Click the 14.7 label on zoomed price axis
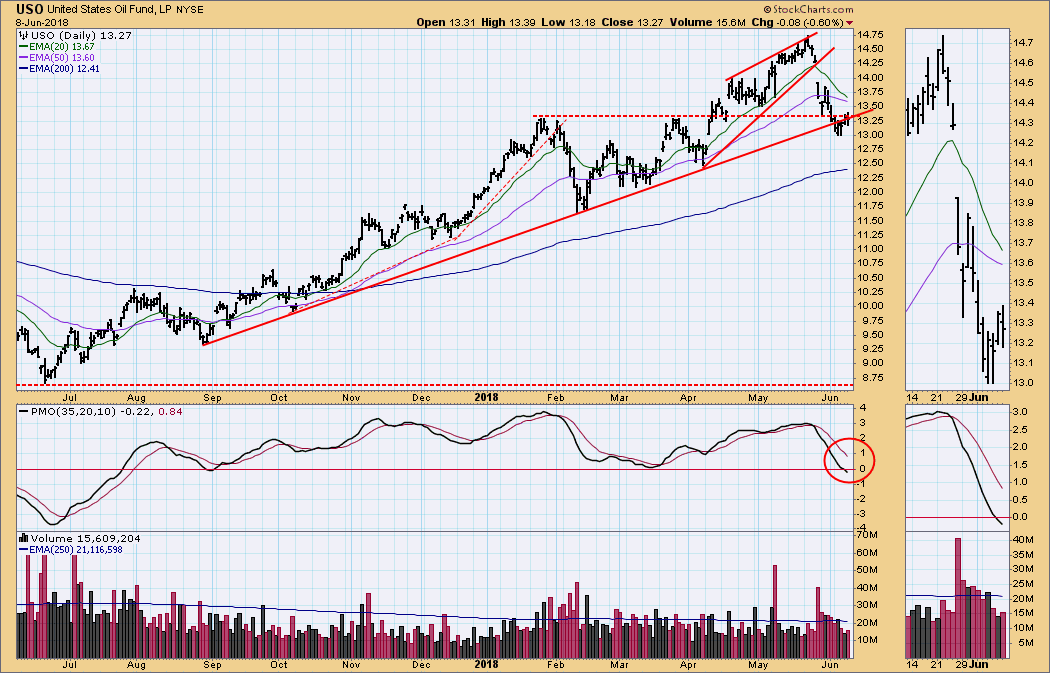This screenshot has width=1050, height=673. (1023, 42)
